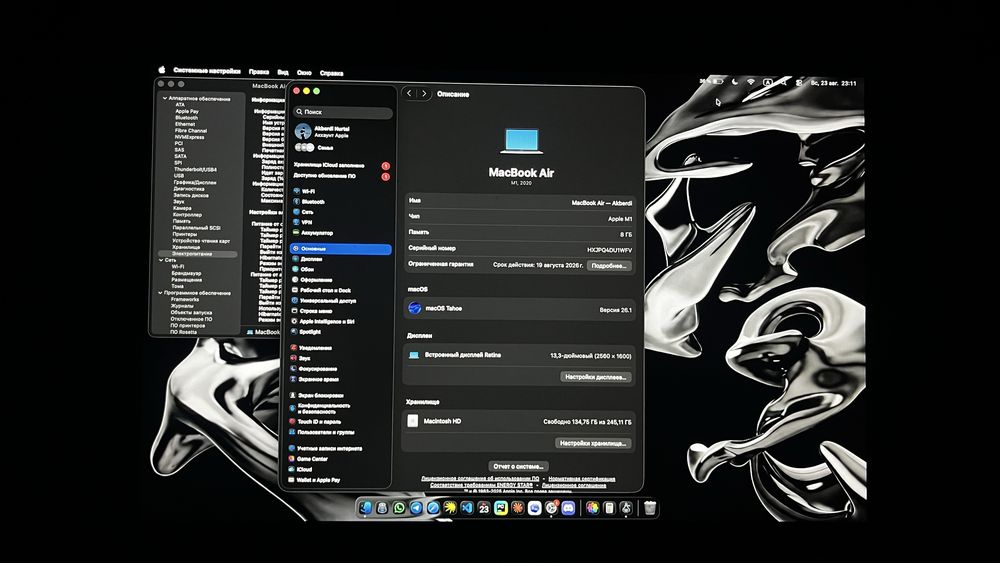Click Настройки дисплеев button
Screen dimensions: 1000x563
[x=596, y=377]
